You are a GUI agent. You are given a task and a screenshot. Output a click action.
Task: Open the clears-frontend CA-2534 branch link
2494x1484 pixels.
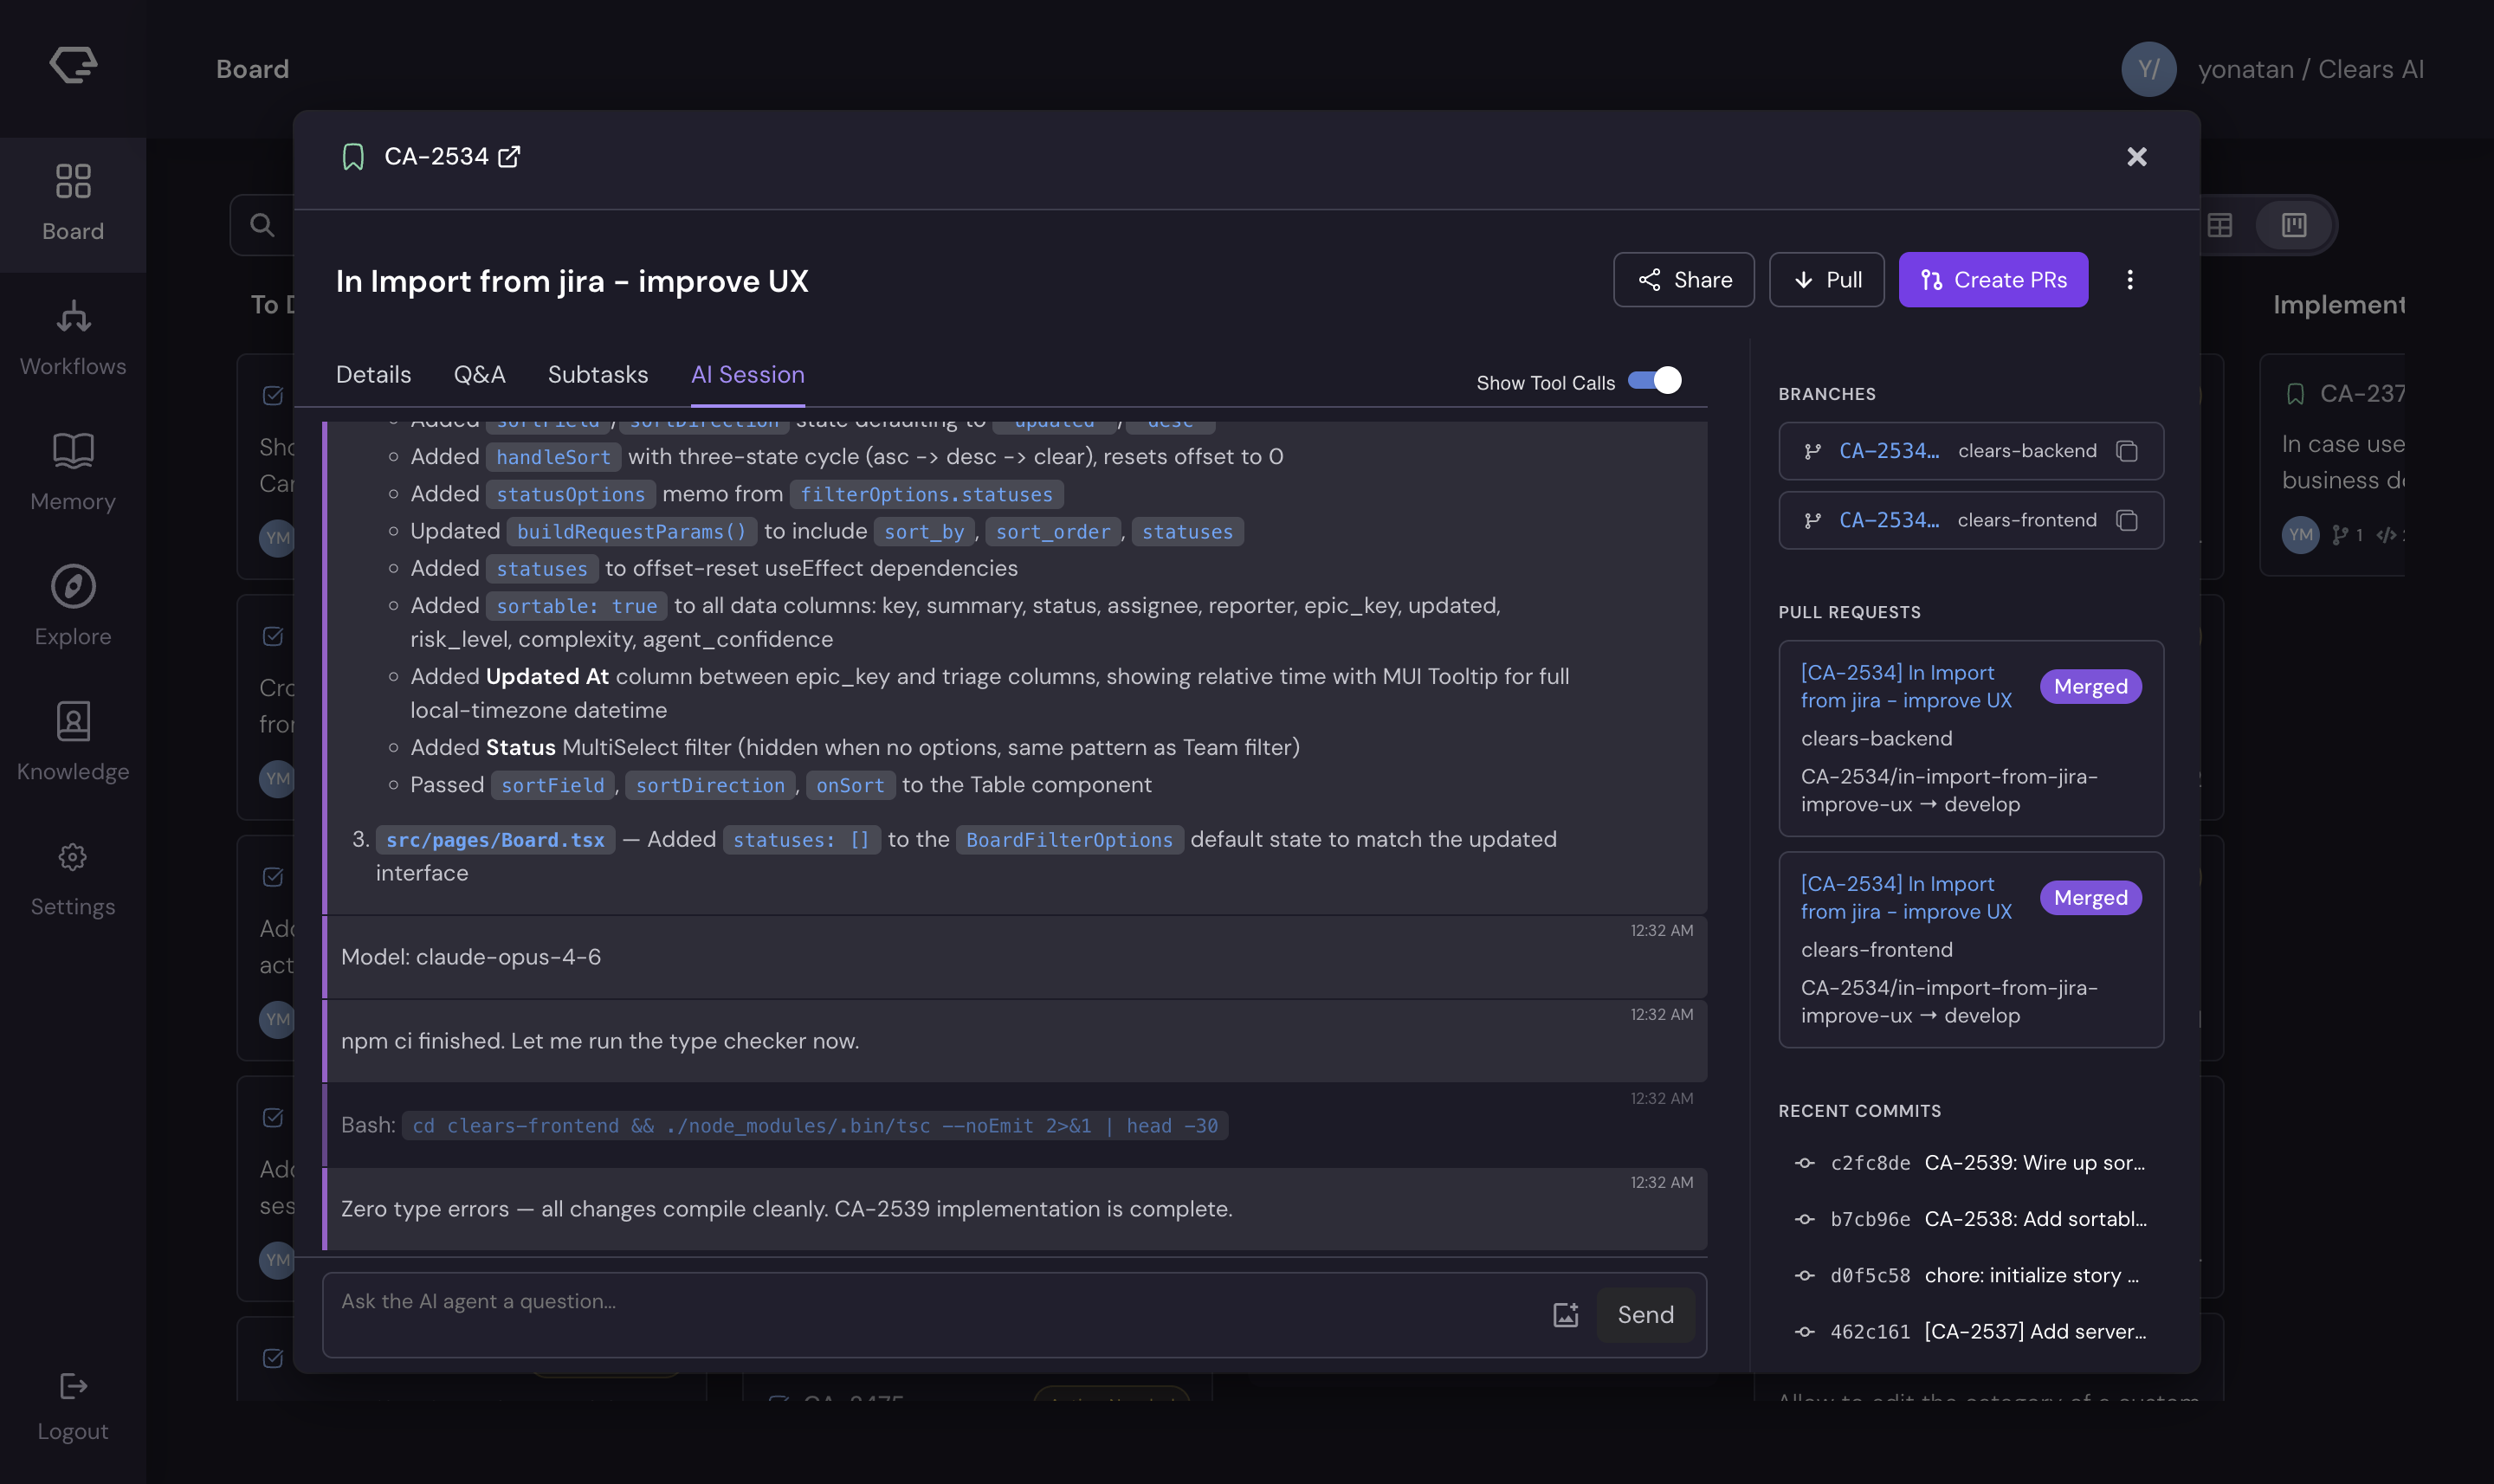coord(1889,520)
